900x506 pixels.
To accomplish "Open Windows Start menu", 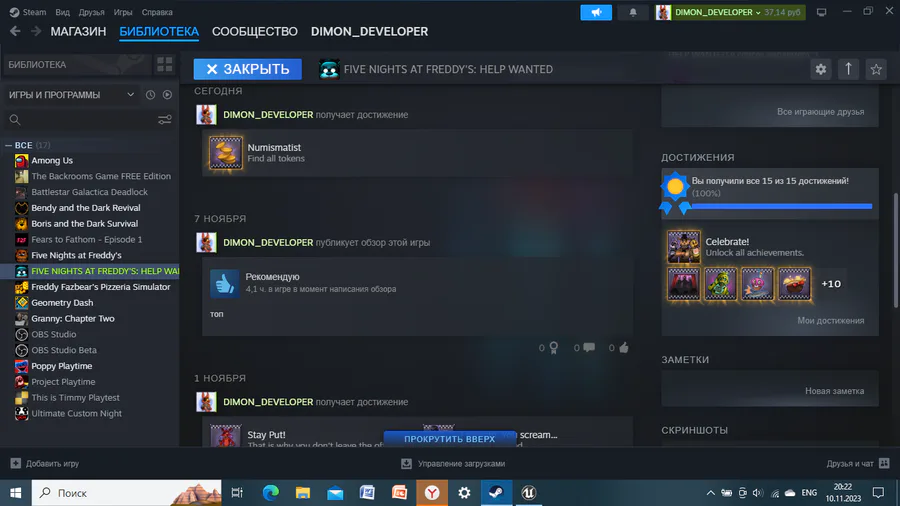I will pyautogui.click(x=15, y=493).
